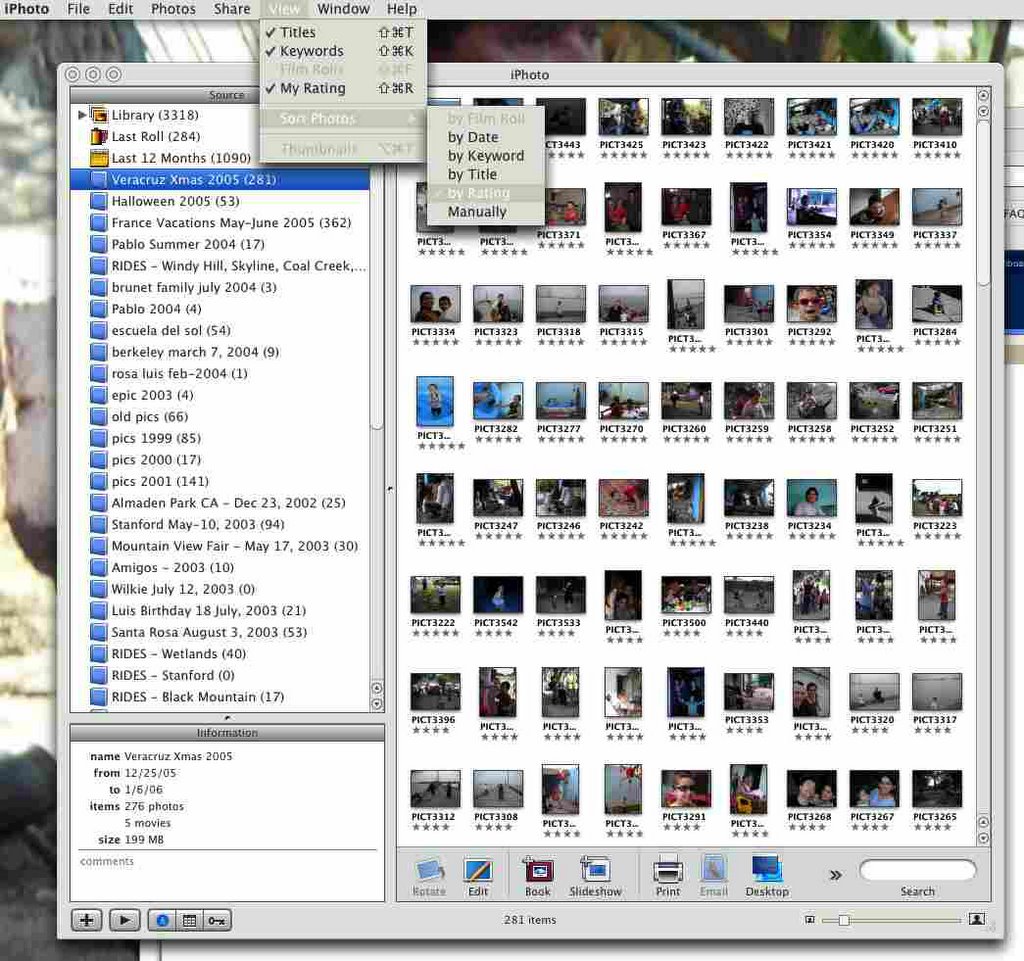Click the Print toolbar icon
This screenshot has width=1024, height=961.
(667, 876)
